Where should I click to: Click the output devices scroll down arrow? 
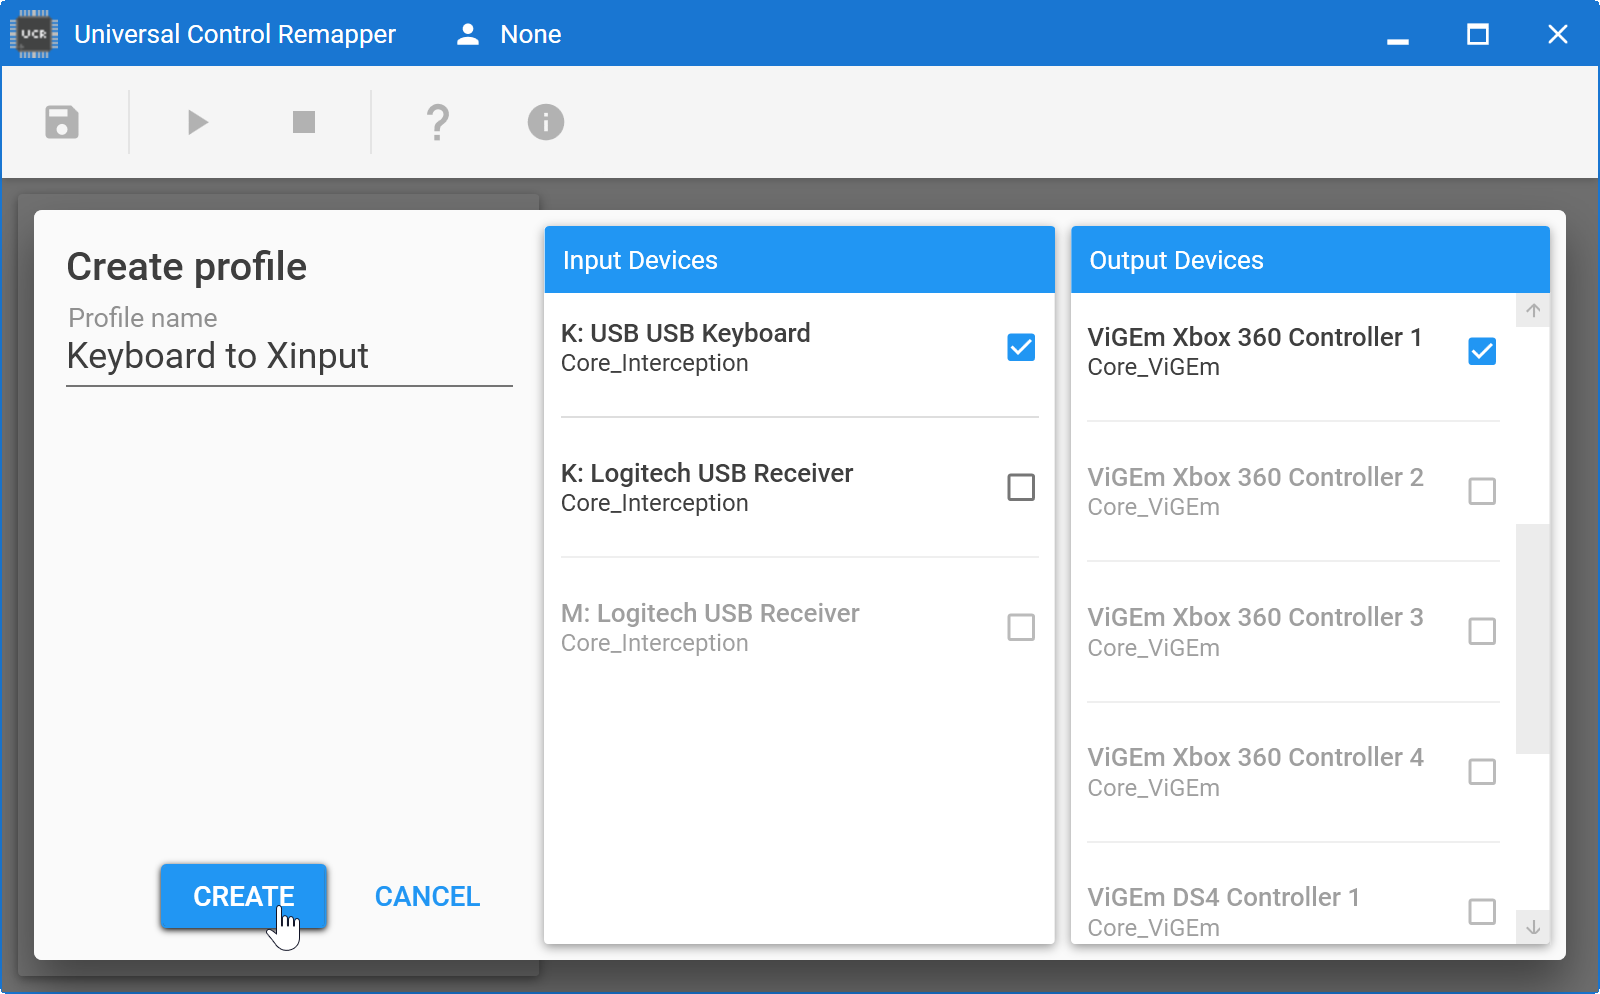1532,927
